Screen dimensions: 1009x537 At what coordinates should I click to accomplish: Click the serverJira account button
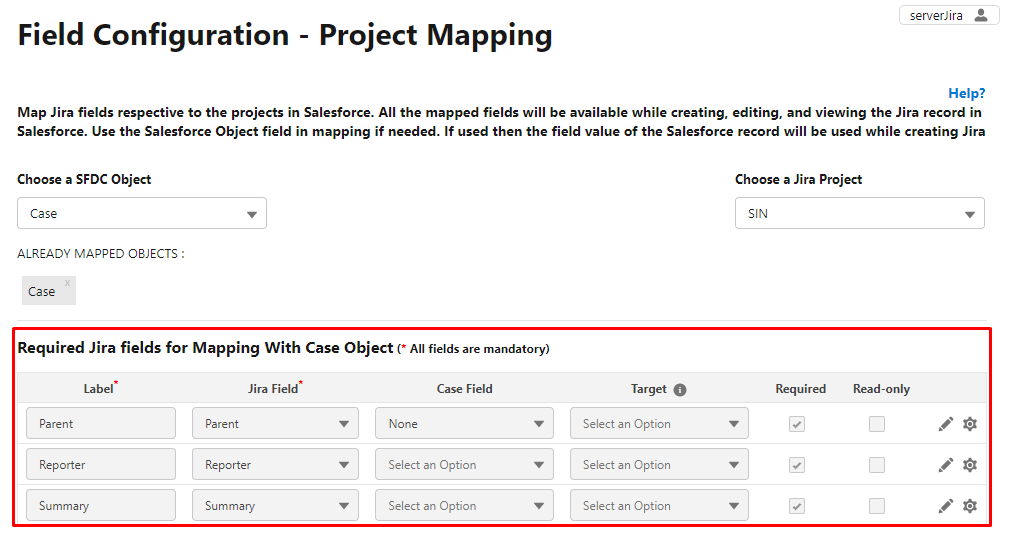click(949, 15)
